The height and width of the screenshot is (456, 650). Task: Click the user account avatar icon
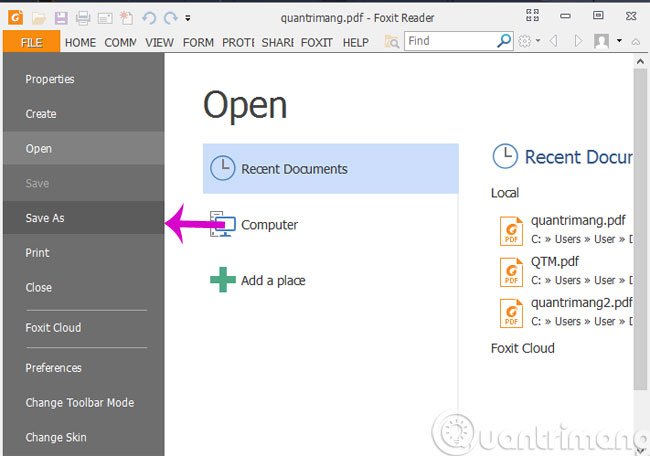click(601, 41)
